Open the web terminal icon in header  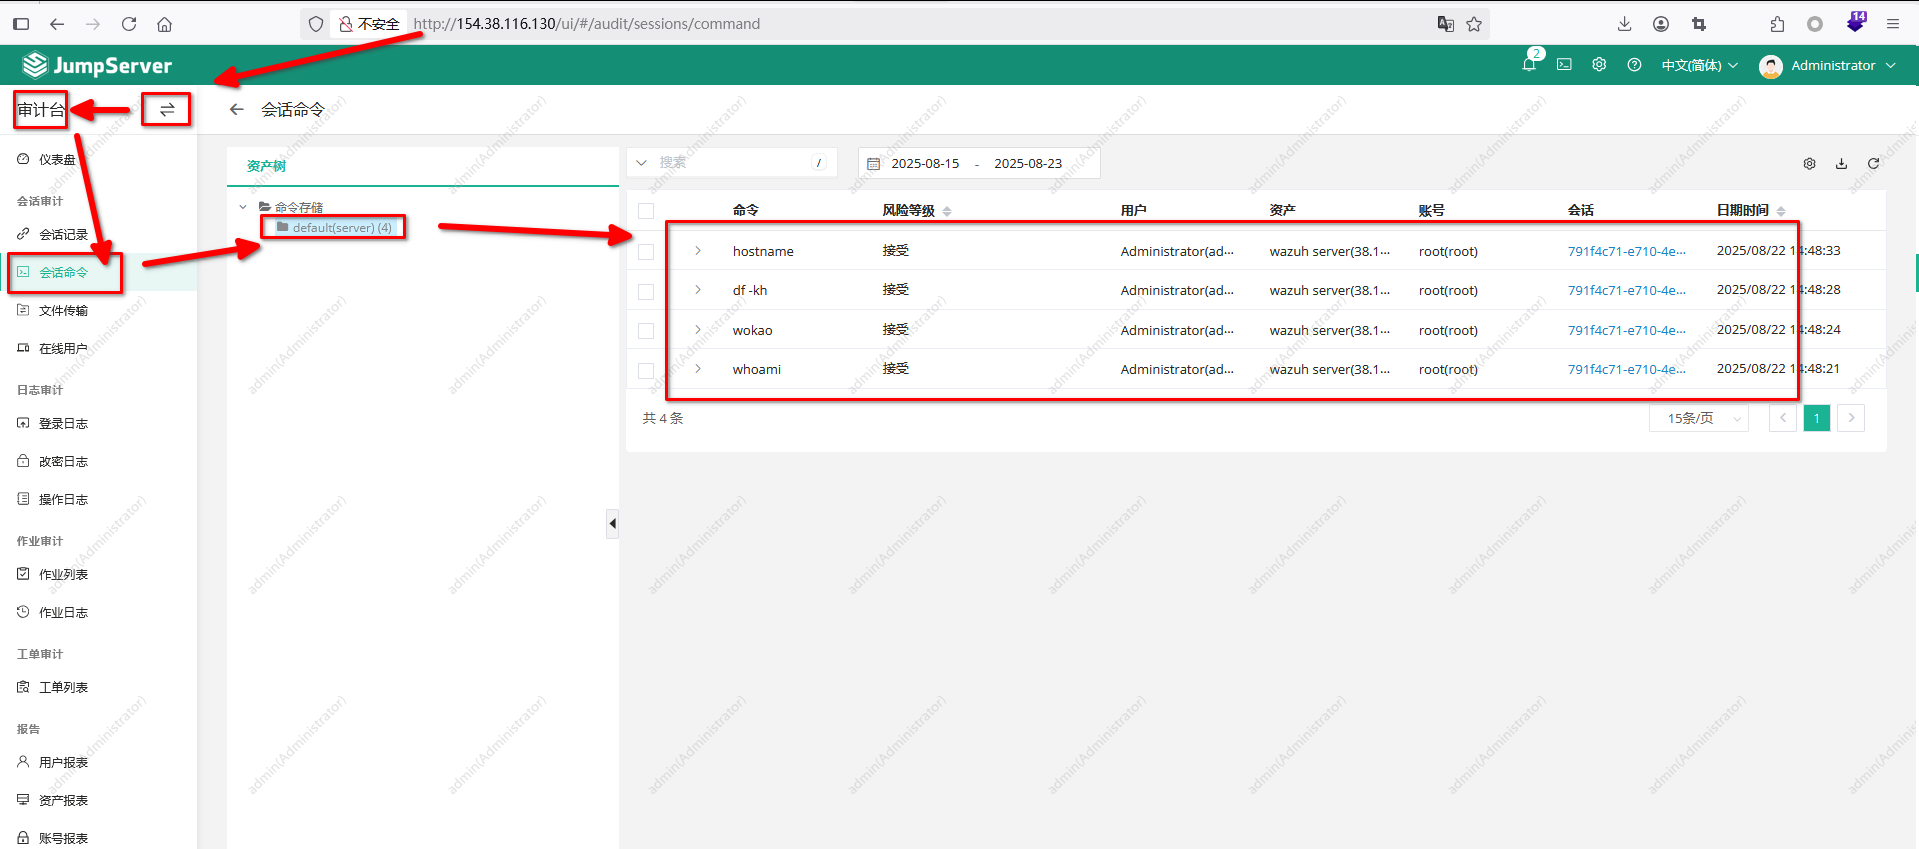tap(1564, 65)
